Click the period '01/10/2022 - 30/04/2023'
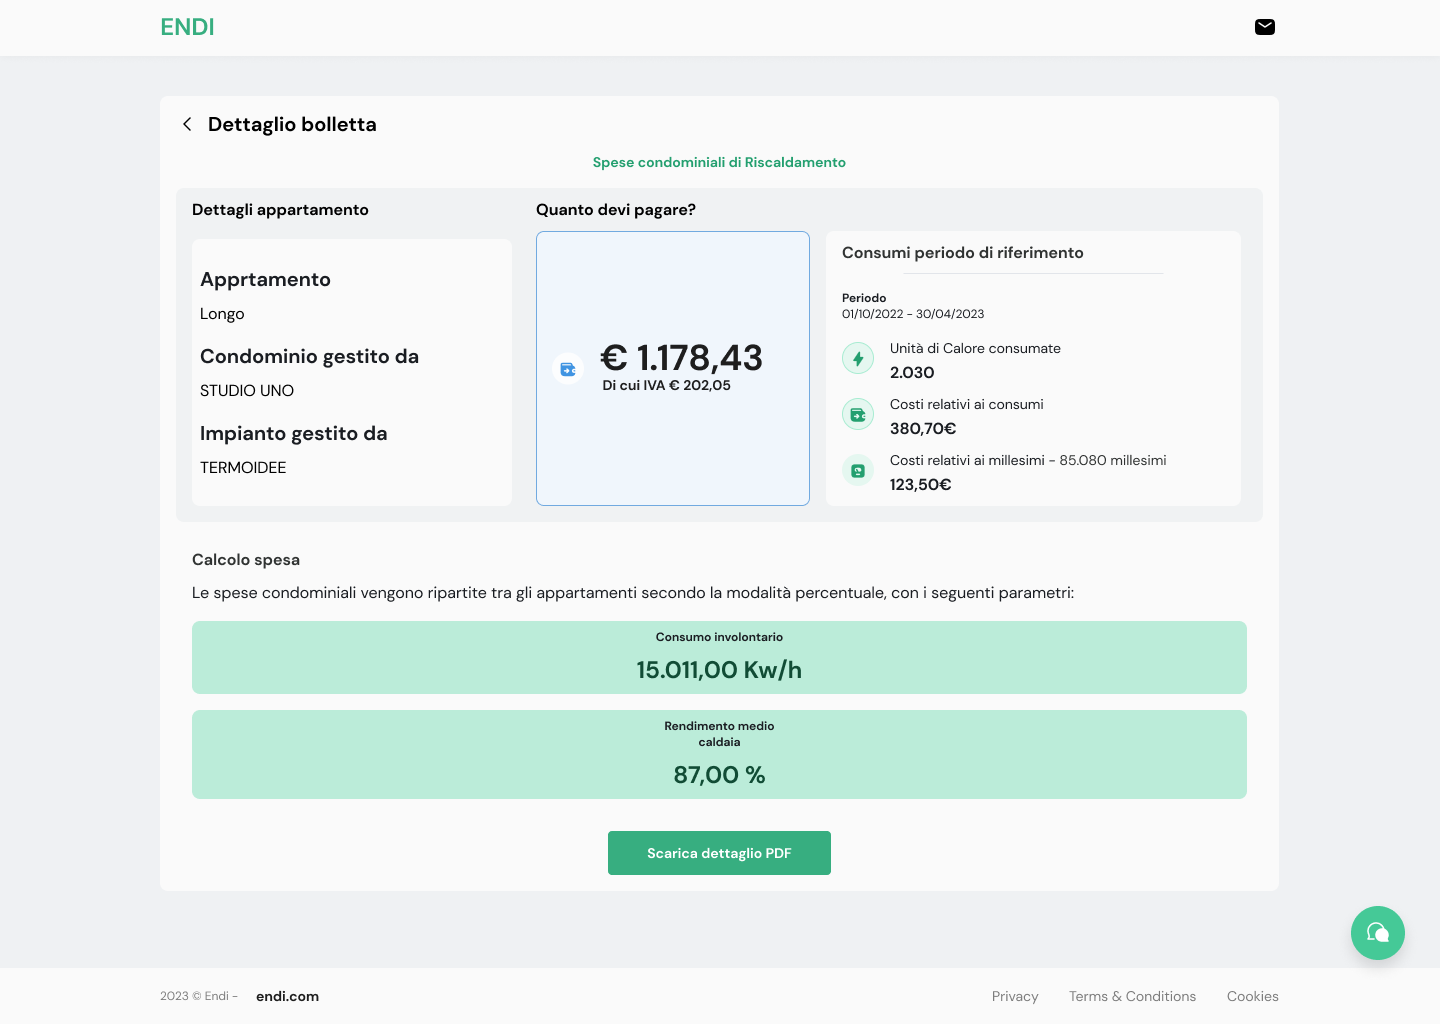The width and height of the screenshot is (1440, 1024). (x=913, y=314)
